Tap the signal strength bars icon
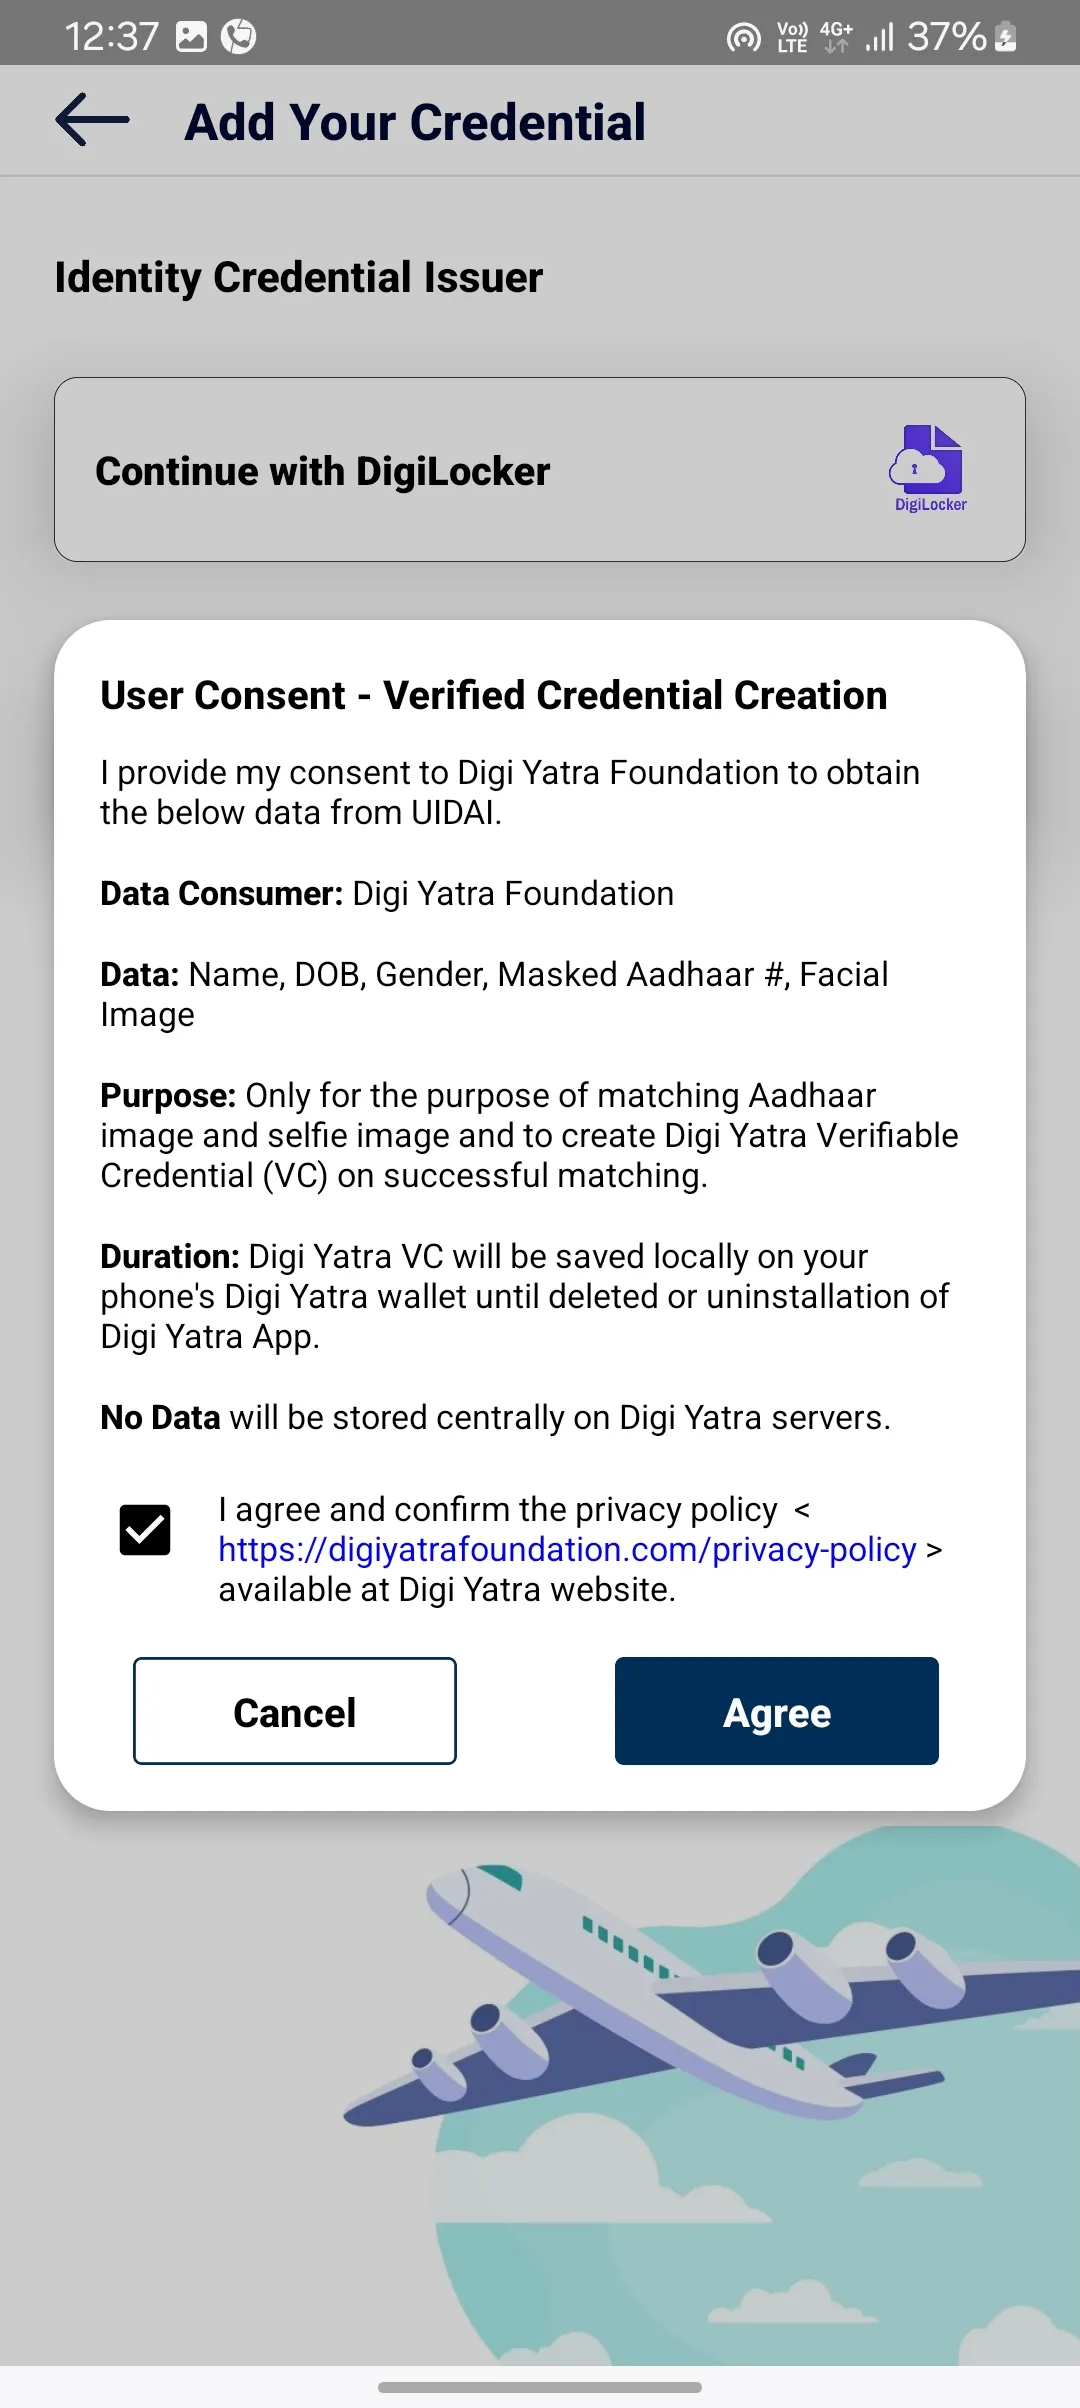The width and height of the screenshot is (1080, 2408). (x=881, y=36)
